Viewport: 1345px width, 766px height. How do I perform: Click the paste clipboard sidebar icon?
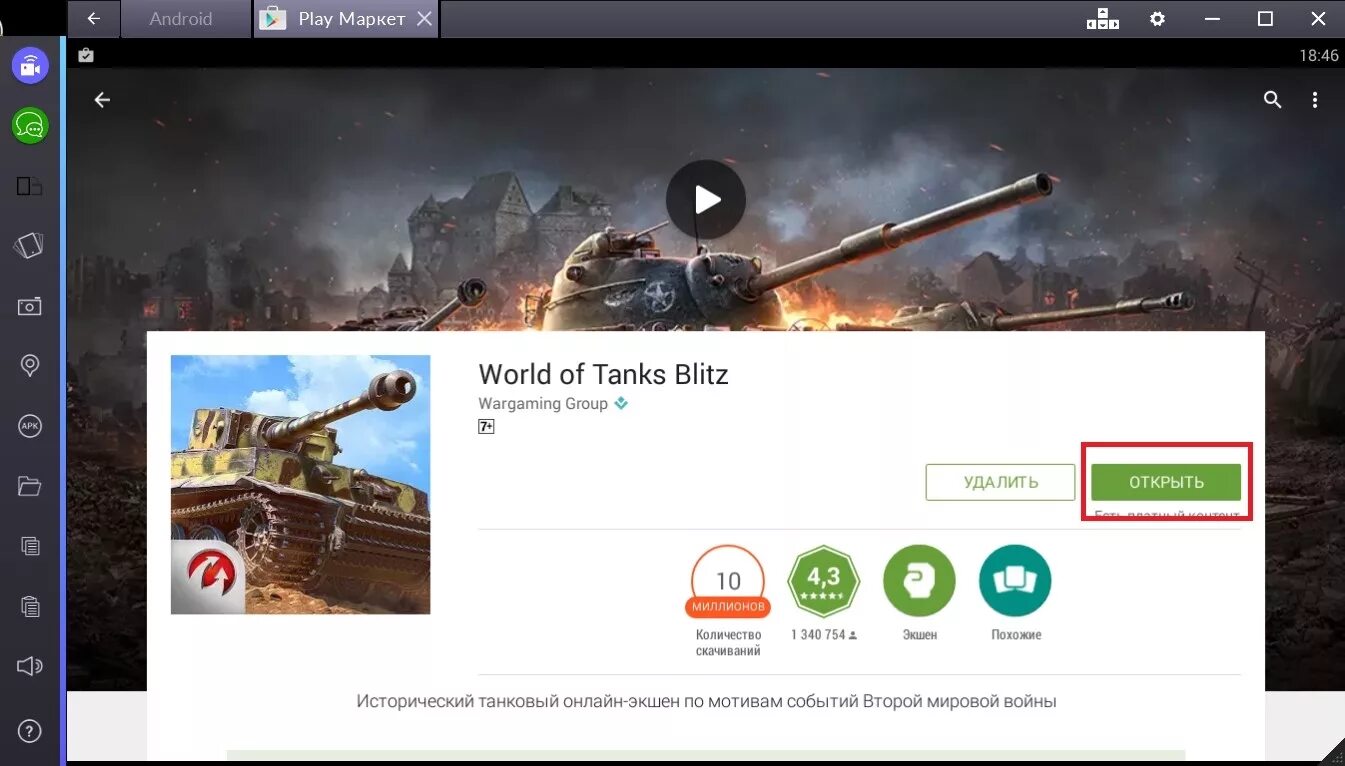point(30,606)
